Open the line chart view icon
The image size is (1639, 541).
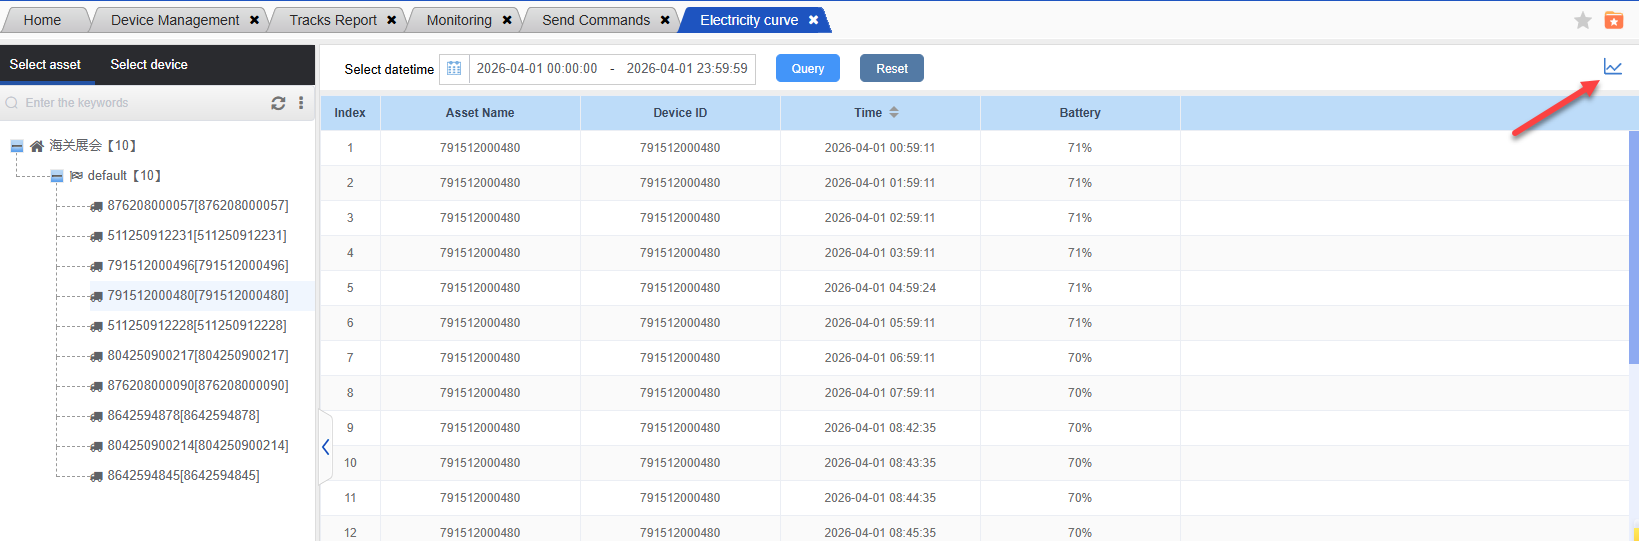pos(1612,67)
